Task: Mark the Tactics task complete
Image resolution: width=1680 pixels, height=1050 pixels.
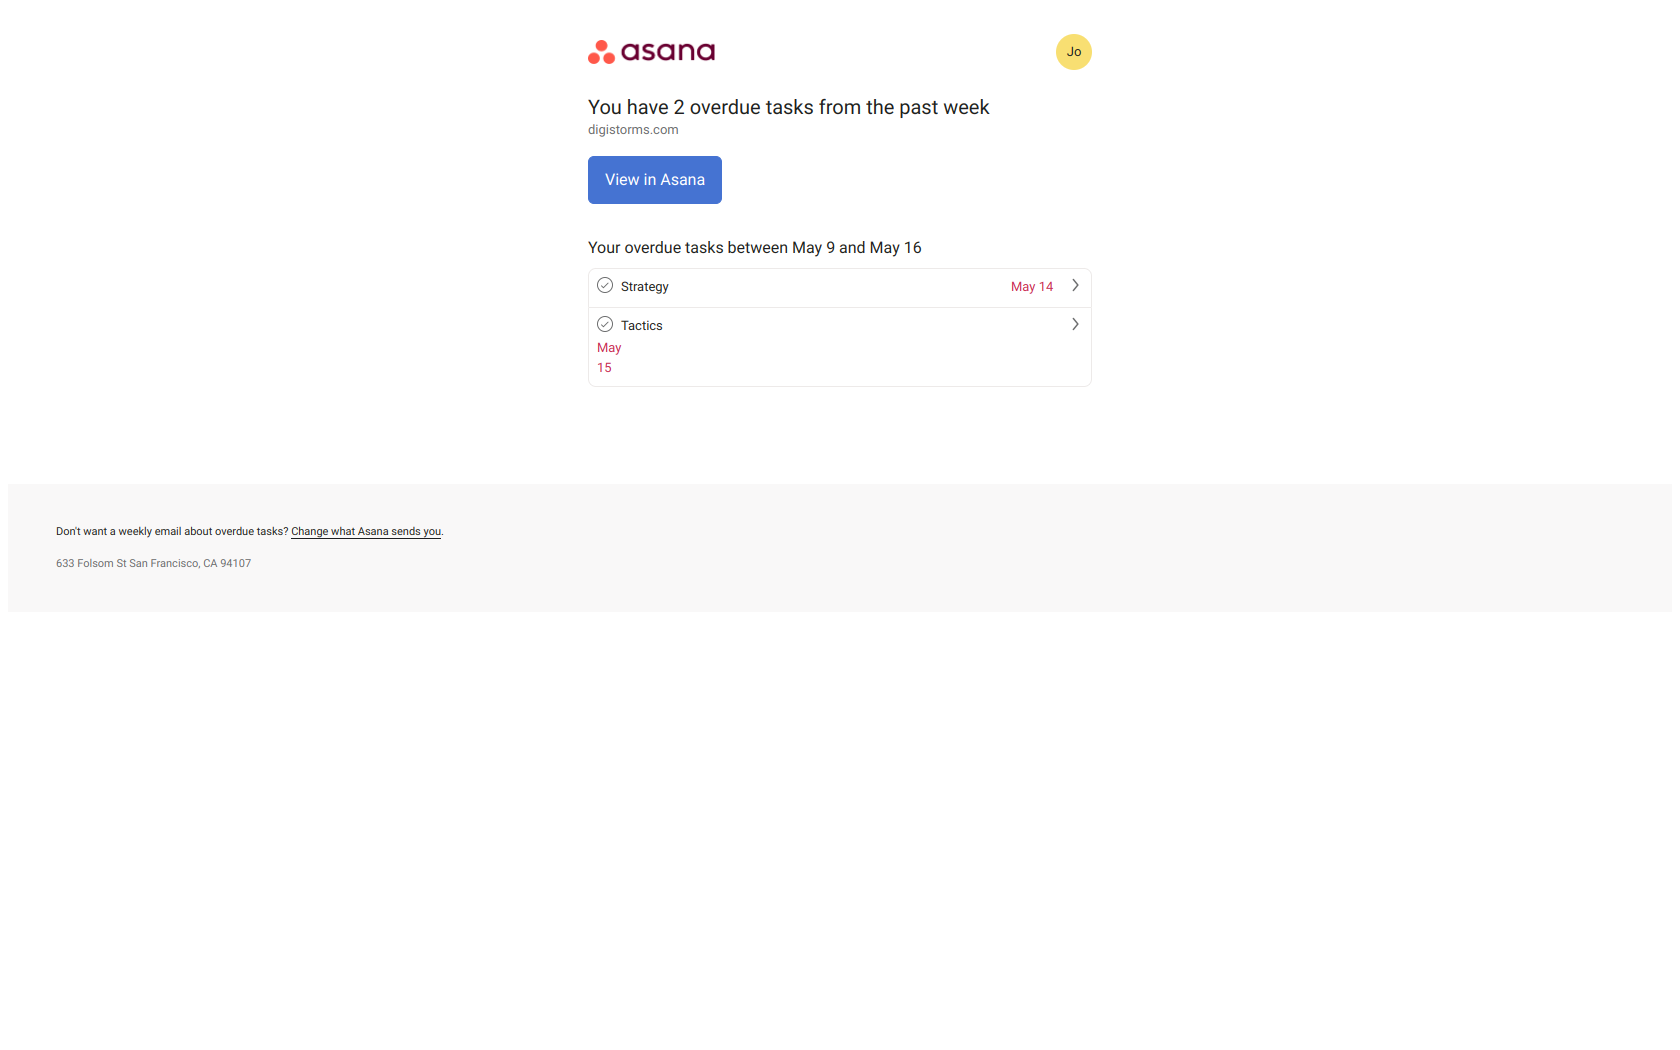Action: click(x=605, y=325)
